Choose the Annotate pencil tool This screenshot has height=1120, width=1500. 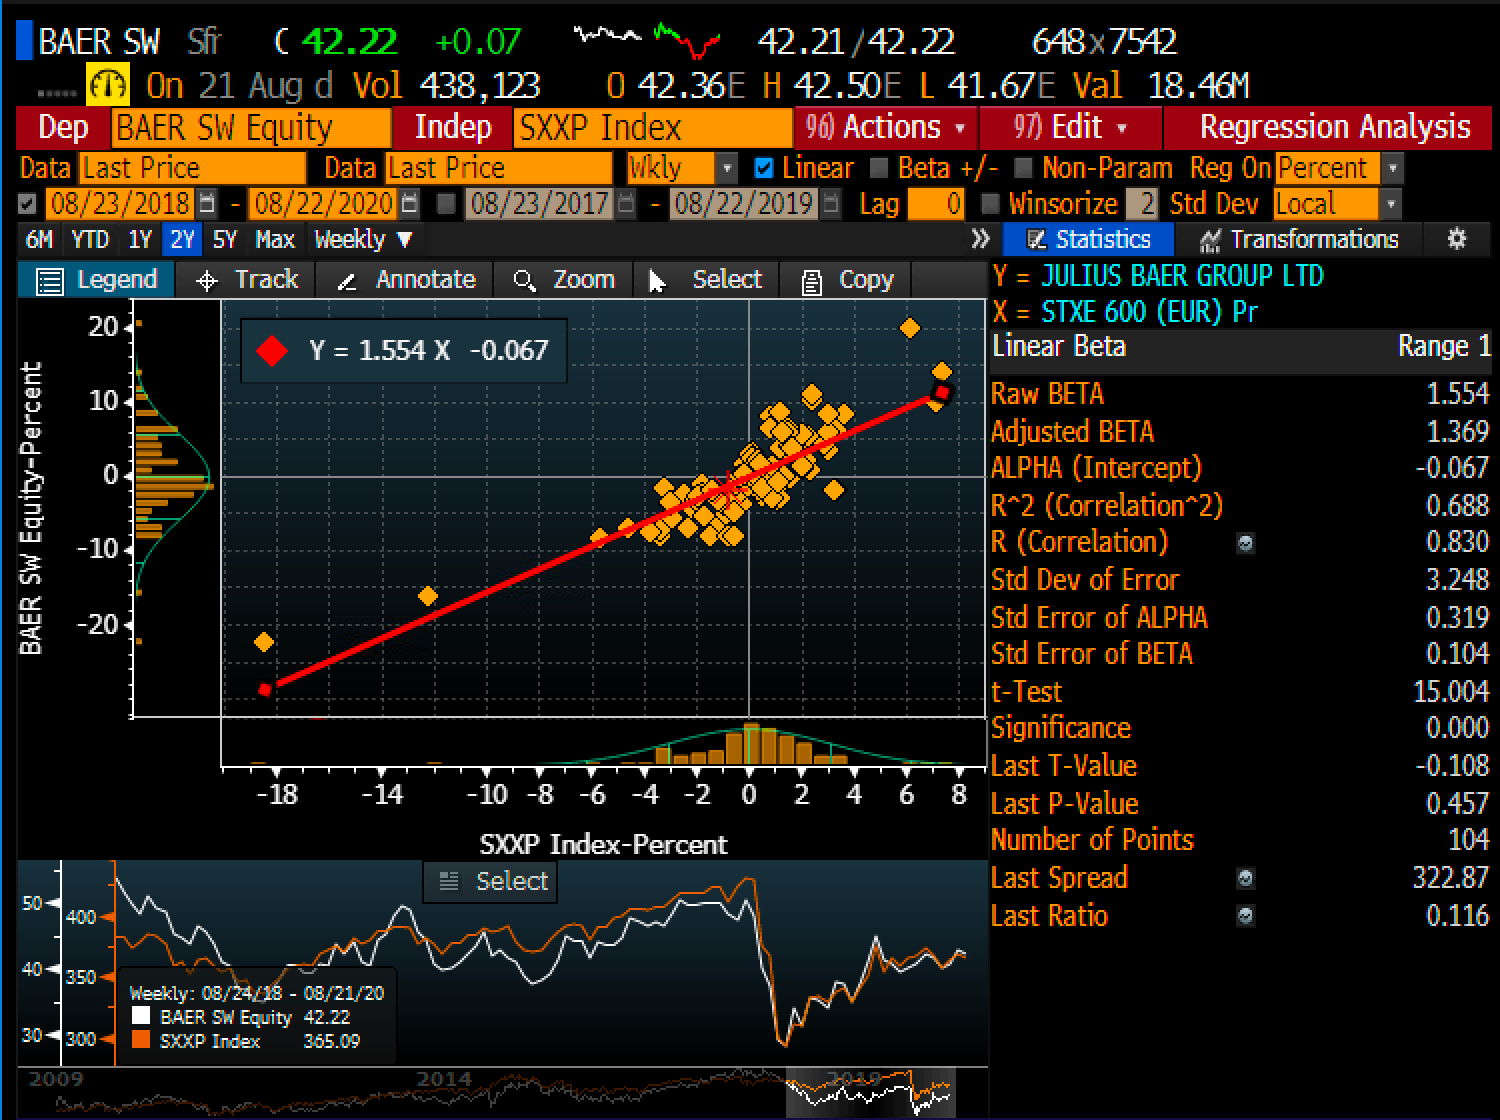click(404, 280)
